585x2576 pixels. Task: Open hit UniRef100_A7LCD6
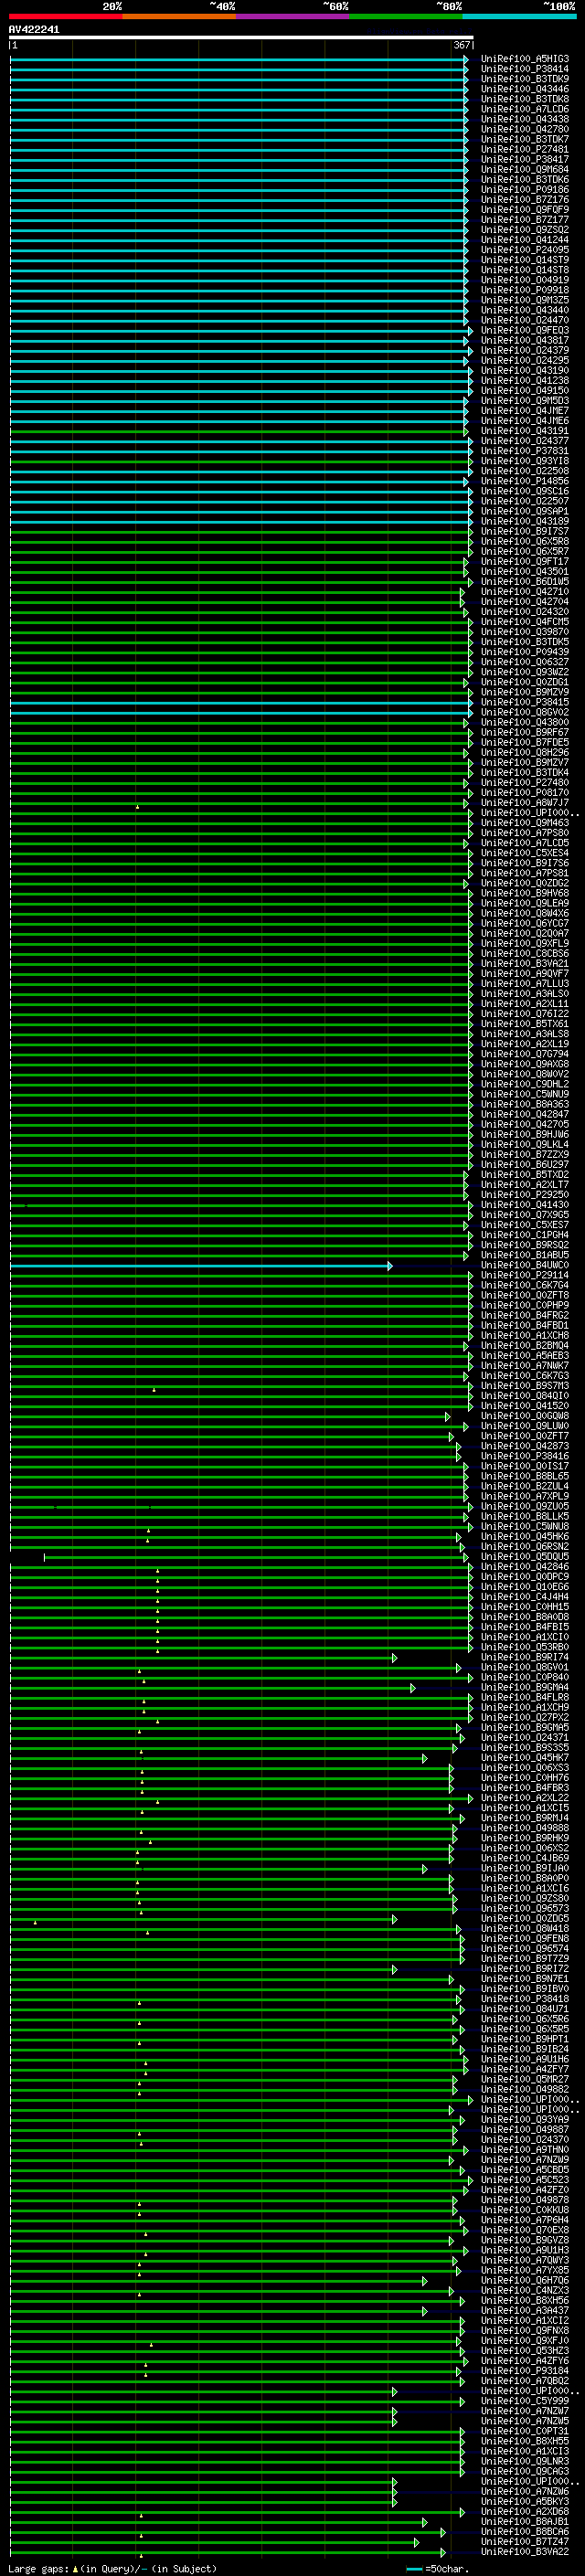tap(525, 109)
